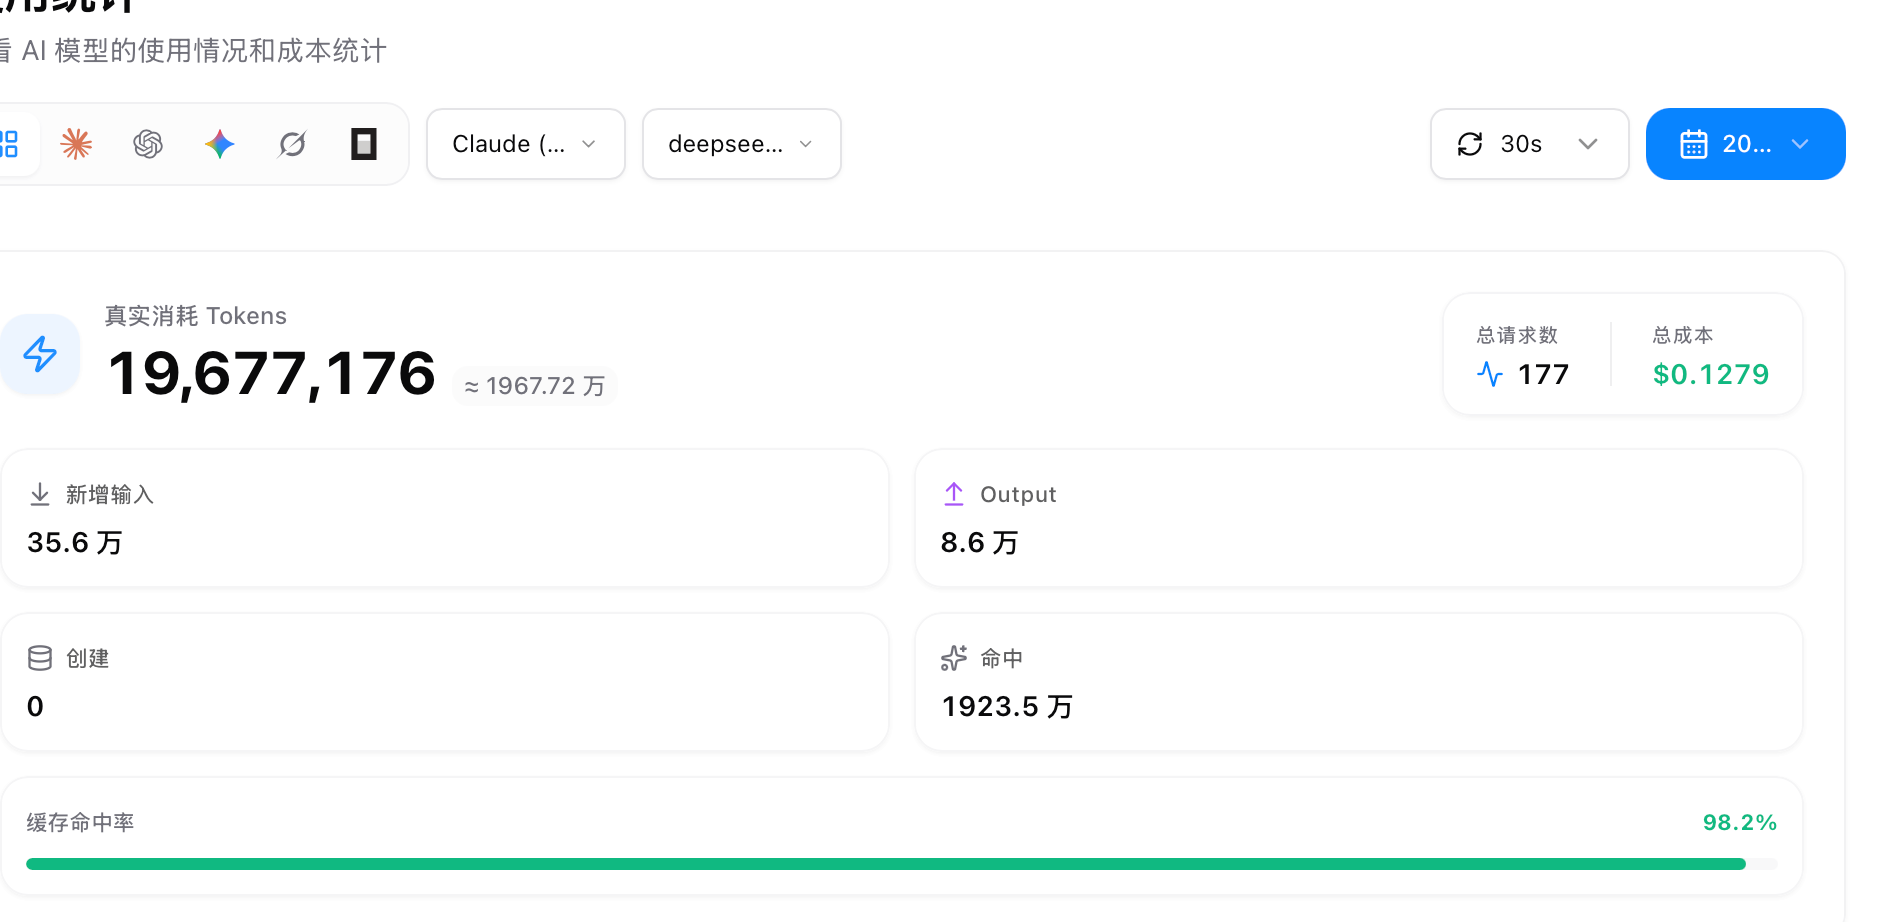Click the 命中 label
The height and width of the screenshot is (922, 1878).
pos(1002,658)
